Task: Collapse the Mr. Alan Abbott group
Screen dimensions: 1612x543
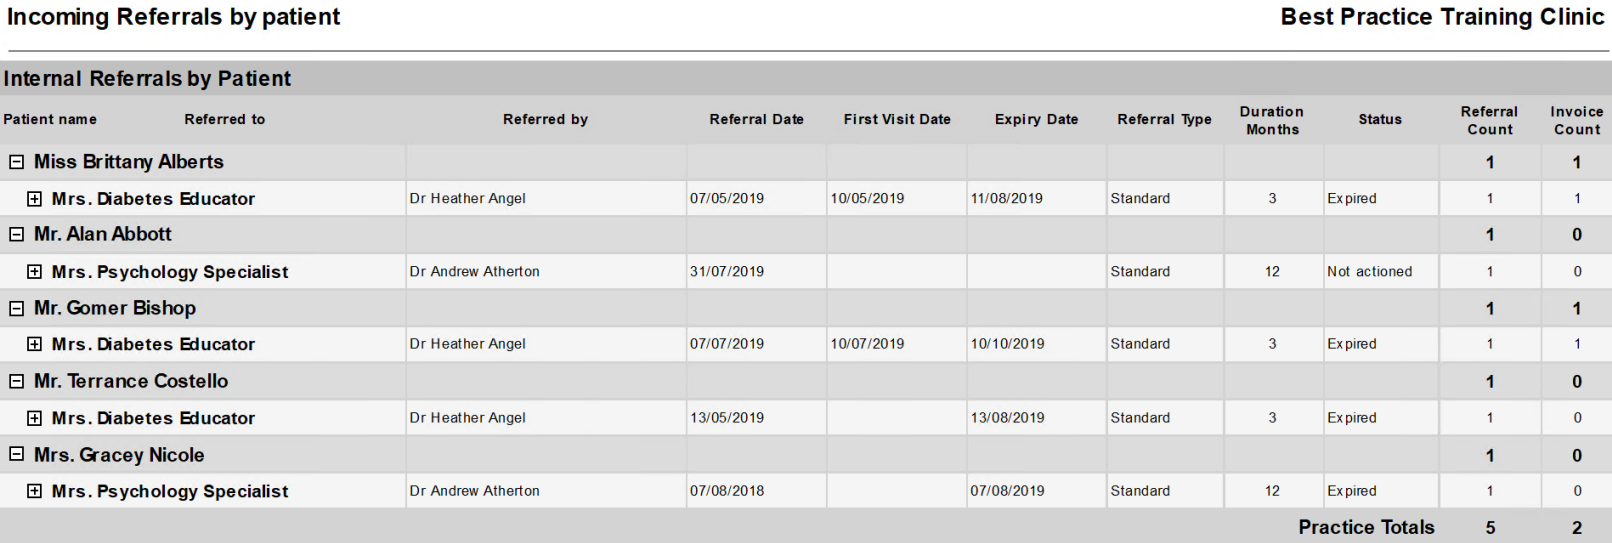Action: [16, 235]
